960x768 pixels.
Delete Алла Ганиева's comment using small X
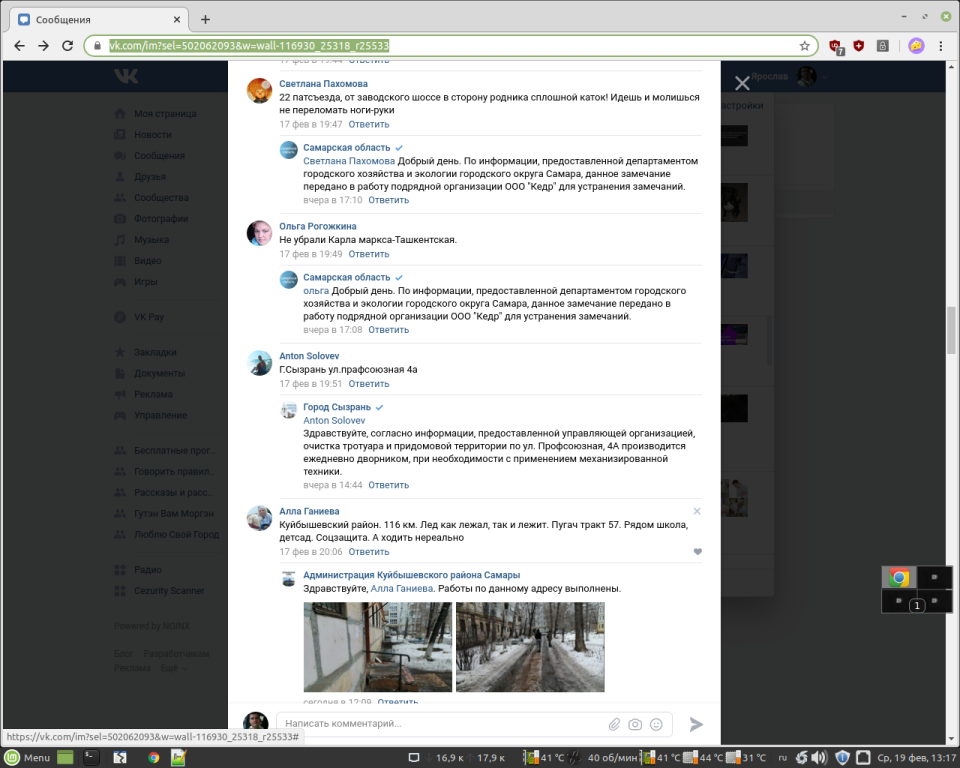pos(697,511)
